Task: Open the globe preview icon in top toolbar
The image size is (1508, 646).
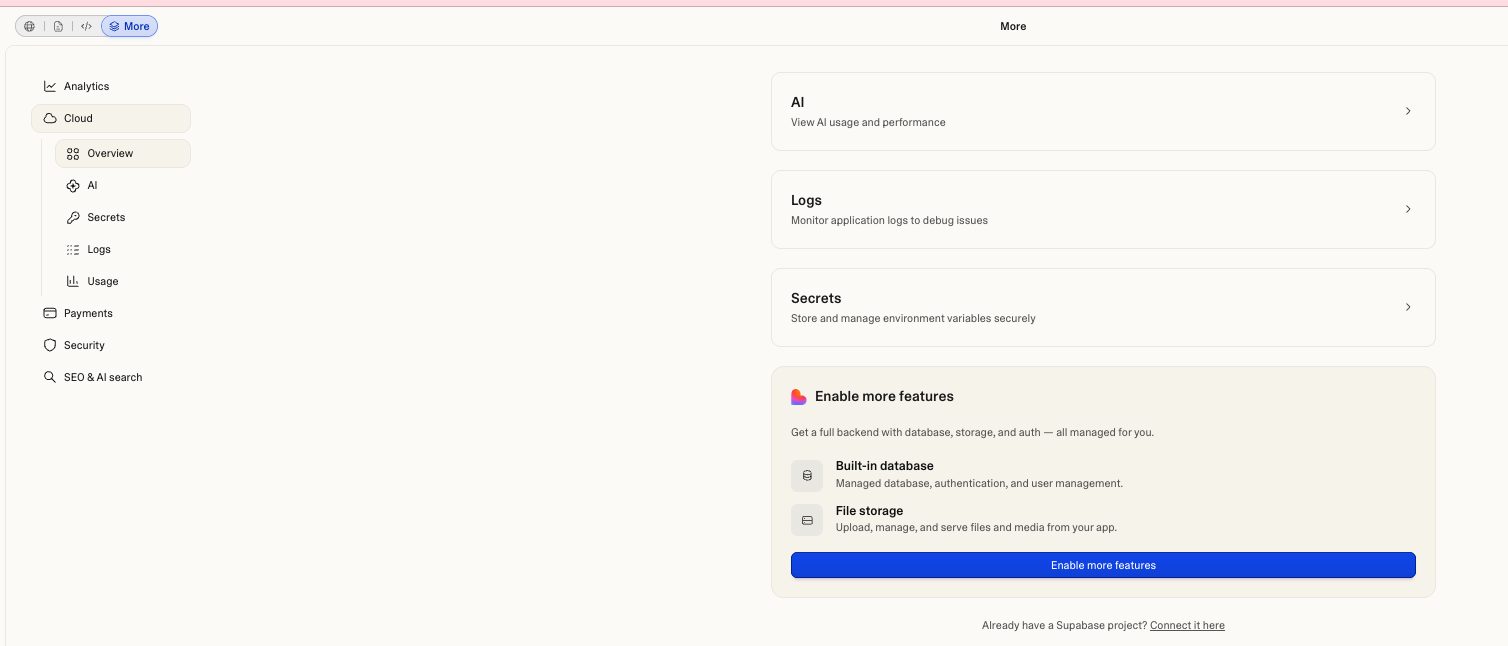Action: [29, 27]
